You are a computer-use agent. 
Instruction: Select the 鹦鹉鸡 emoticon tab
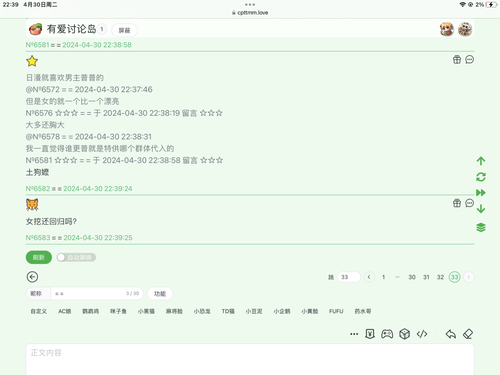(91, 311)
